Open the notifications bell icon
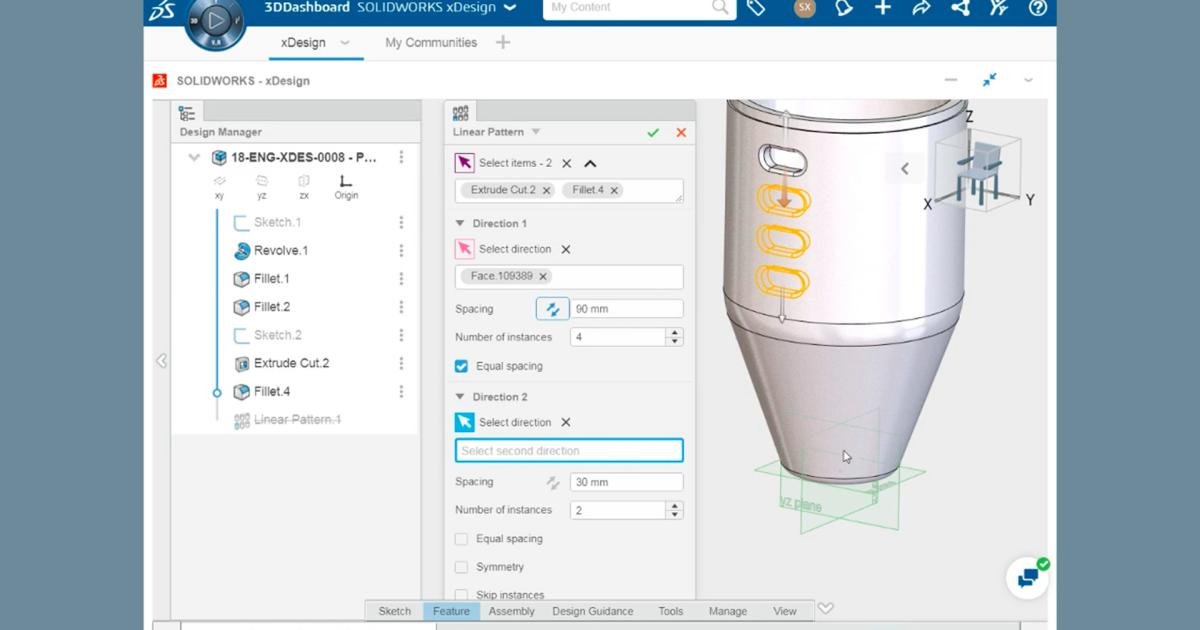Image resolution: width=1200 pixels, height=630 pixels. (x=844, y=8)
